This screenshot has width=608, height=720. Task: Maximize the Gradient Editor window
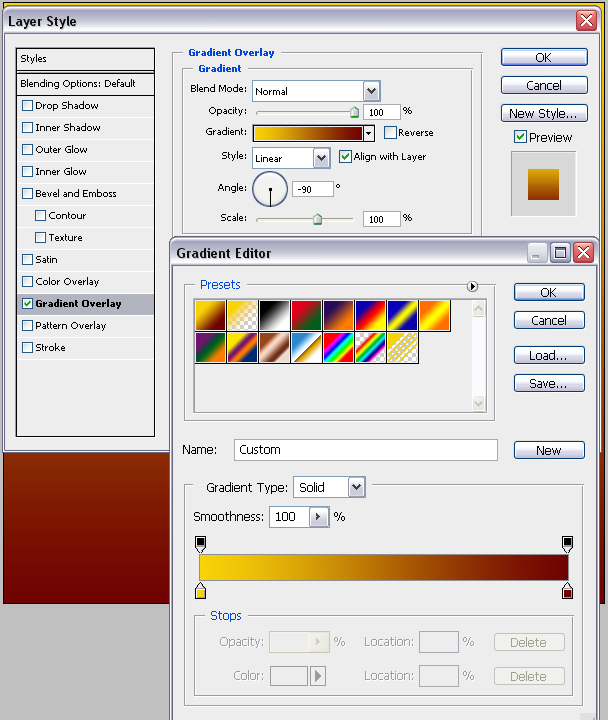point(560,253)
